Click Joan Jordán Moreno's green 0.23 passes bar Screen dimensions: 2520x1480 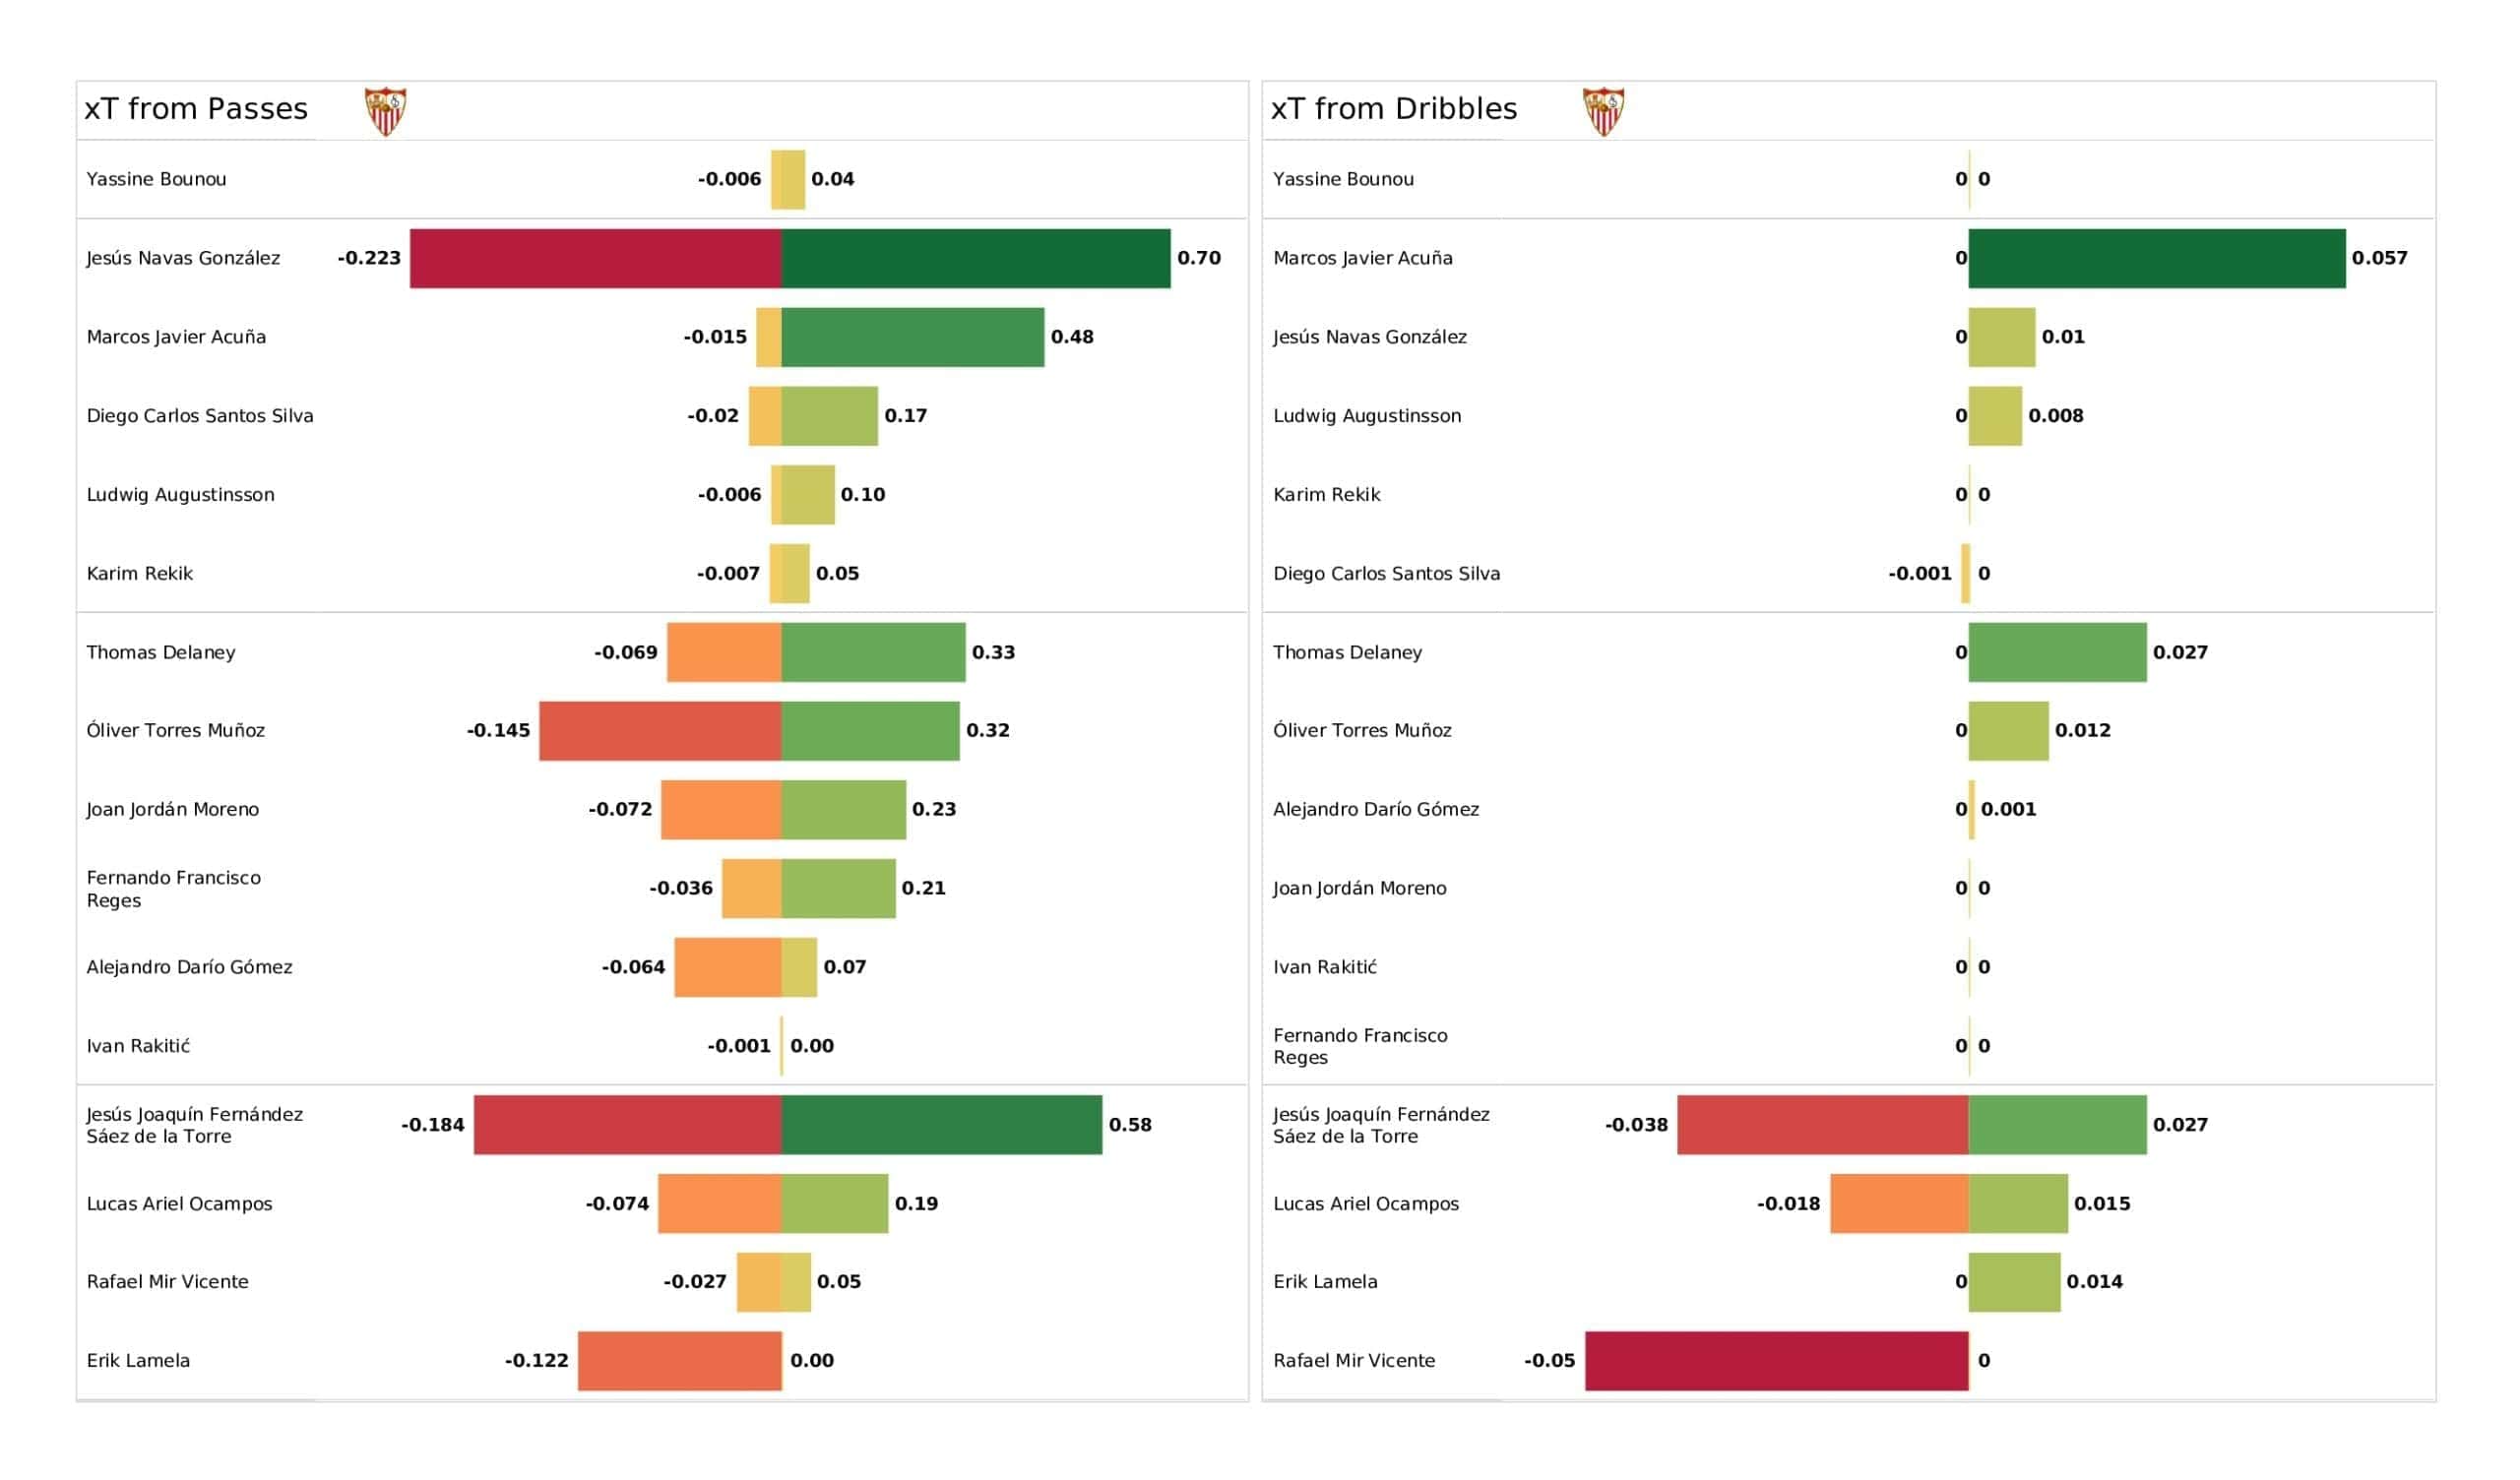[x=843, y=809]
